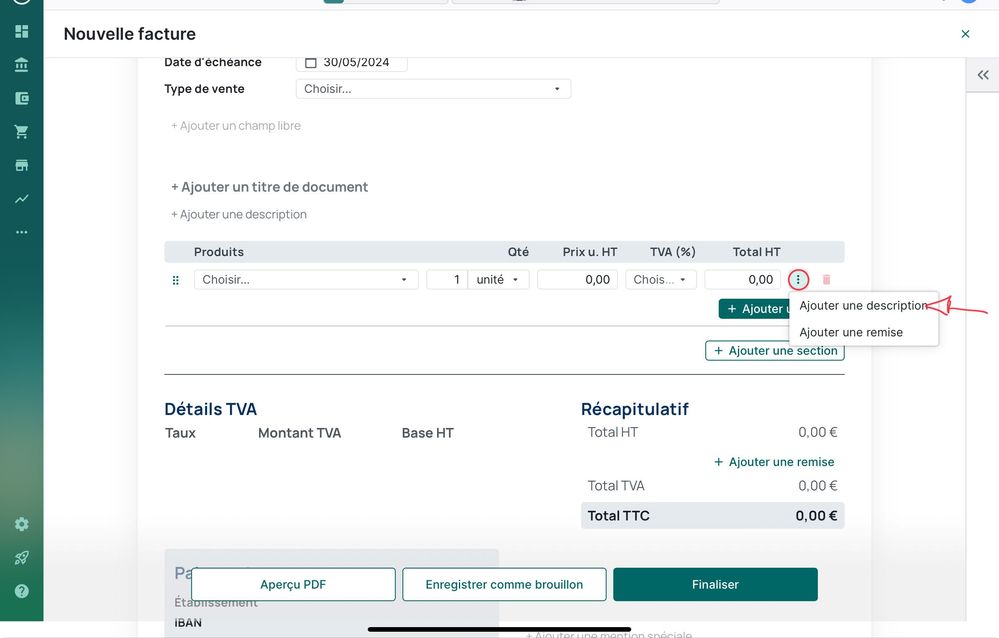The width and height of the screenshot is (999, 638).
Task: Select Ajouter une remise menu entry
Action: point(851,332)
